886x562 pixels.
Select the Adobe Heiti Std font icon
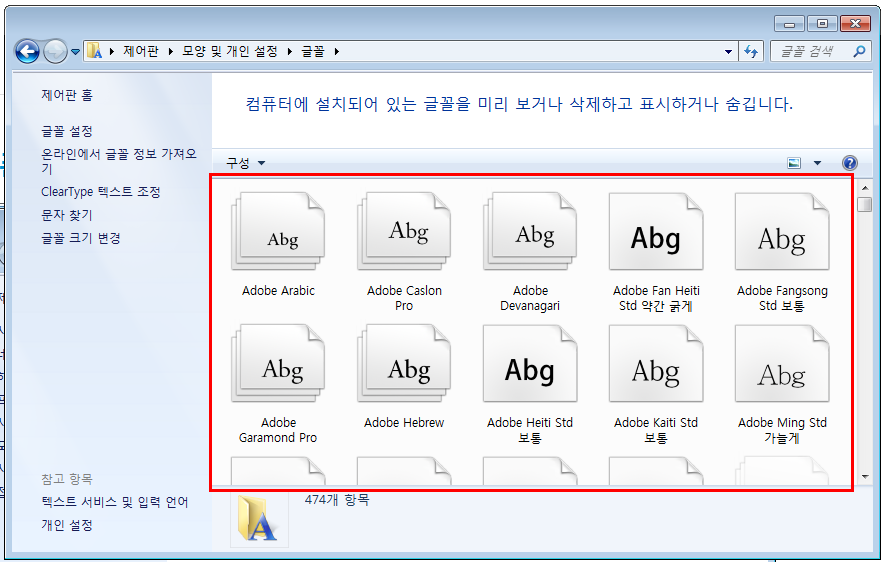tap(530, 364)
